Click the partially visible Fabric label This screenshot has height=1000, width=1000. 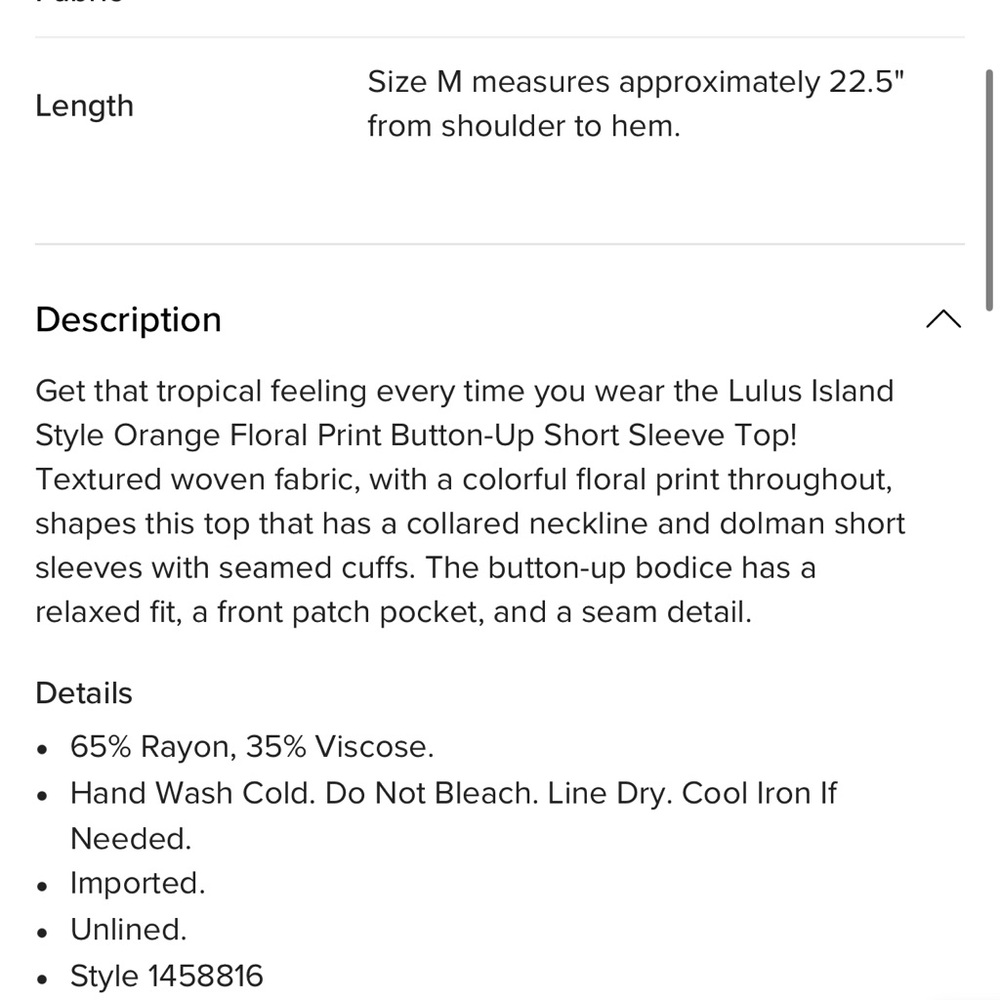tap(80, 3)
